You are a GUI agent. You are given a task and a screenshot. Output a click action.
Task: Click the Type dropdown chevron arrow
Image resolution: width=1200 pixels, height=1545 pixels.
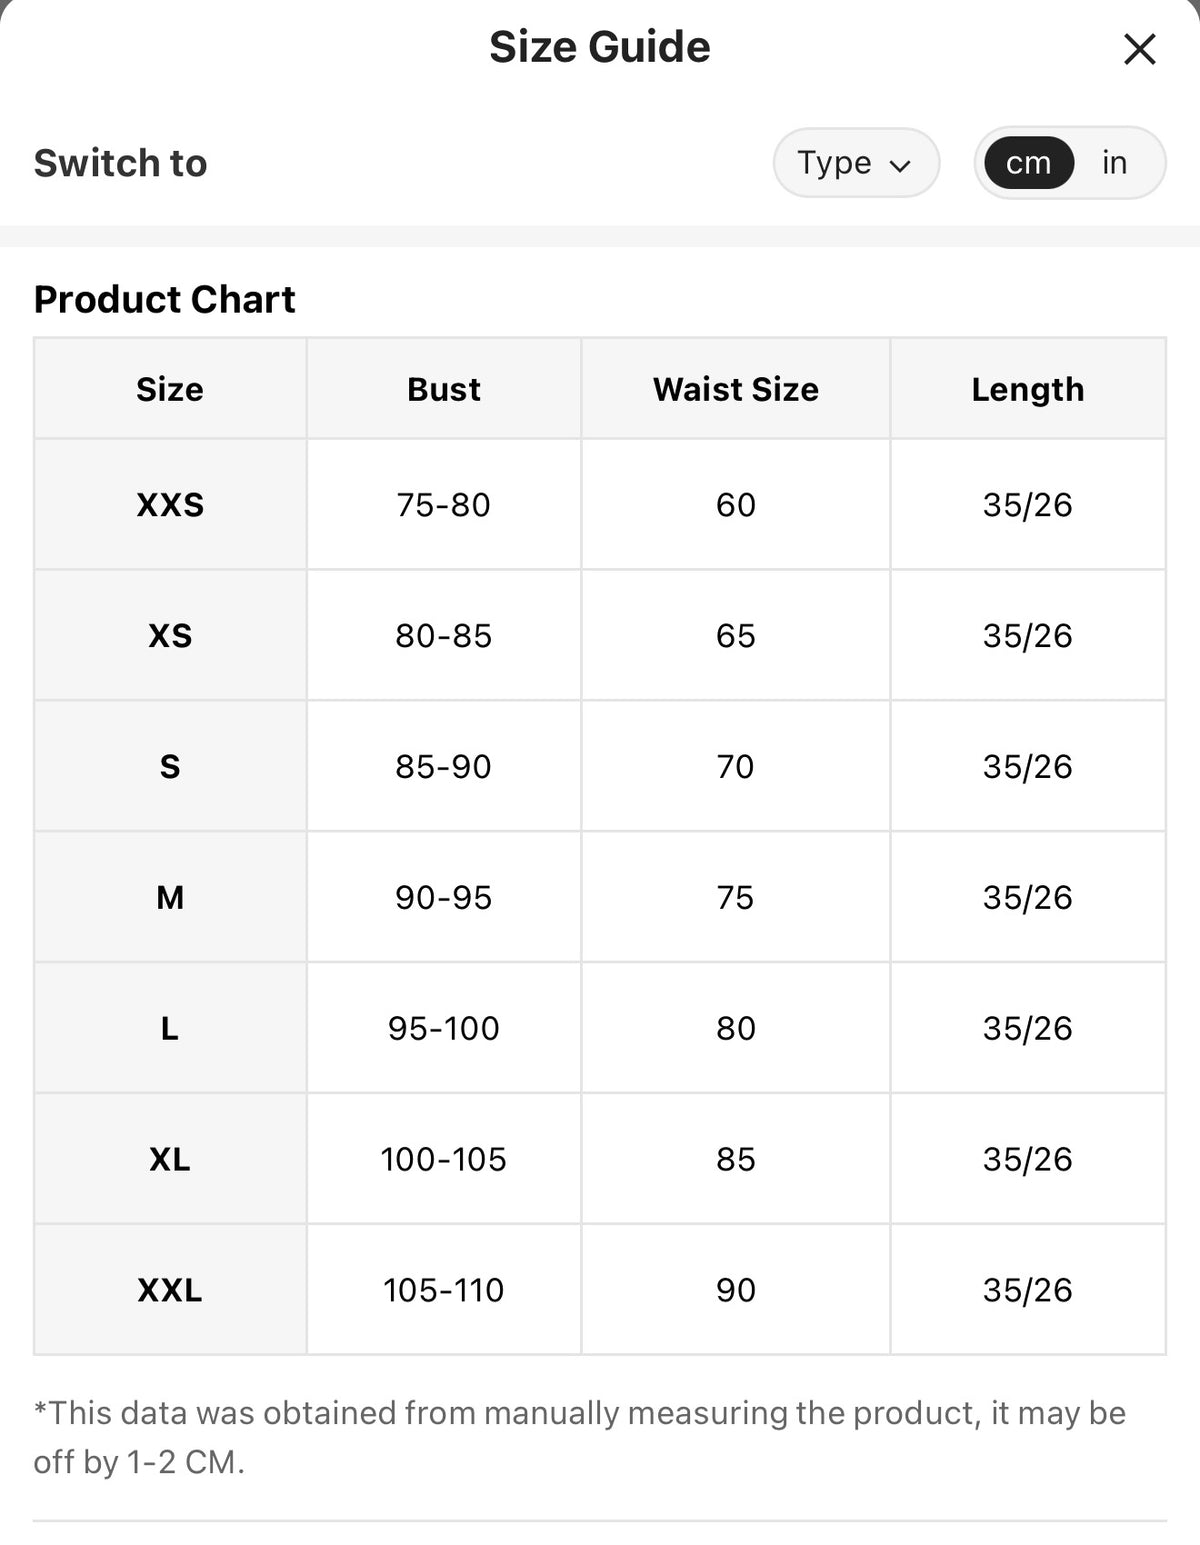point(900,165)
